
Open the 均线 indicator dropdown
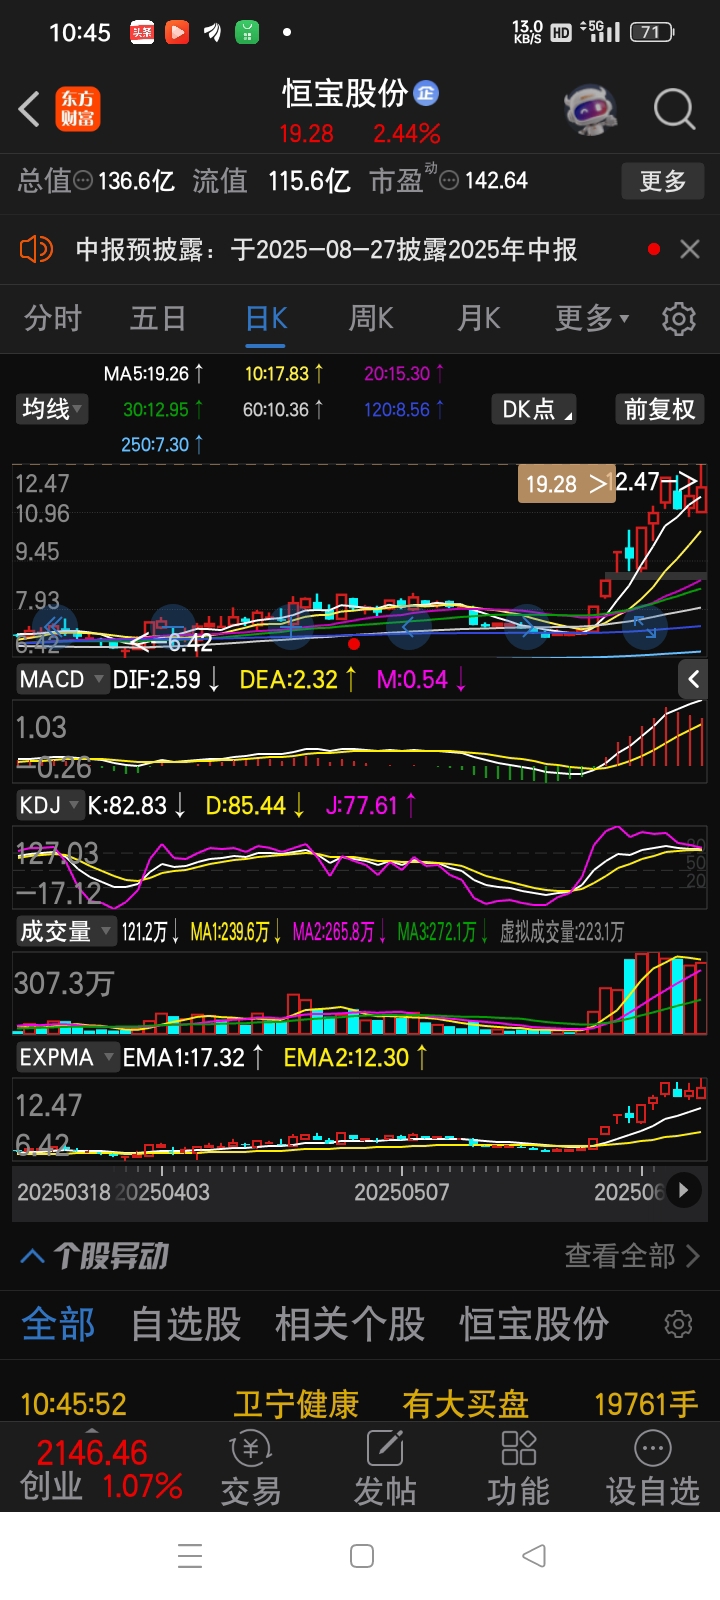53,409
